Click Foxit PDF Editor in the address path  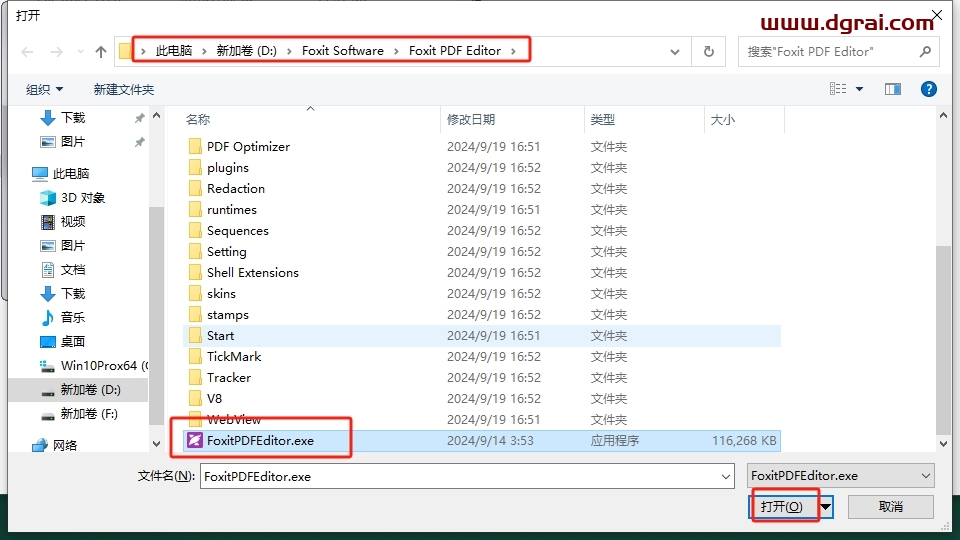455,51
